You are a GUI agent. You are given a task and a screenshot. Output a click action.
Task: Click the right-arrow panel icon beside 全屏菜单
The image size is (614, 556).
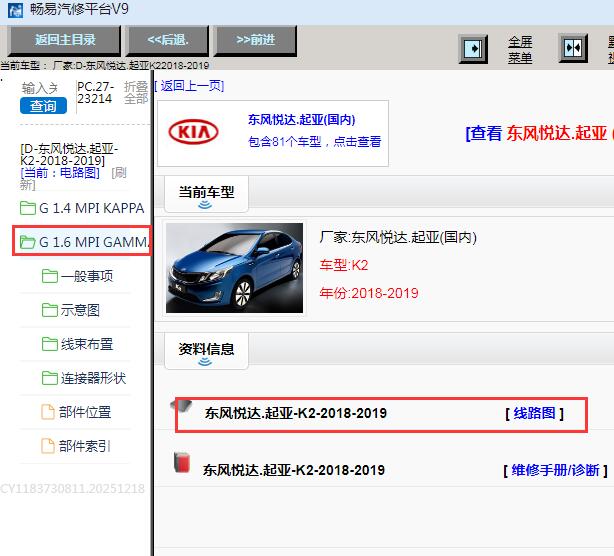click(473, 49)
